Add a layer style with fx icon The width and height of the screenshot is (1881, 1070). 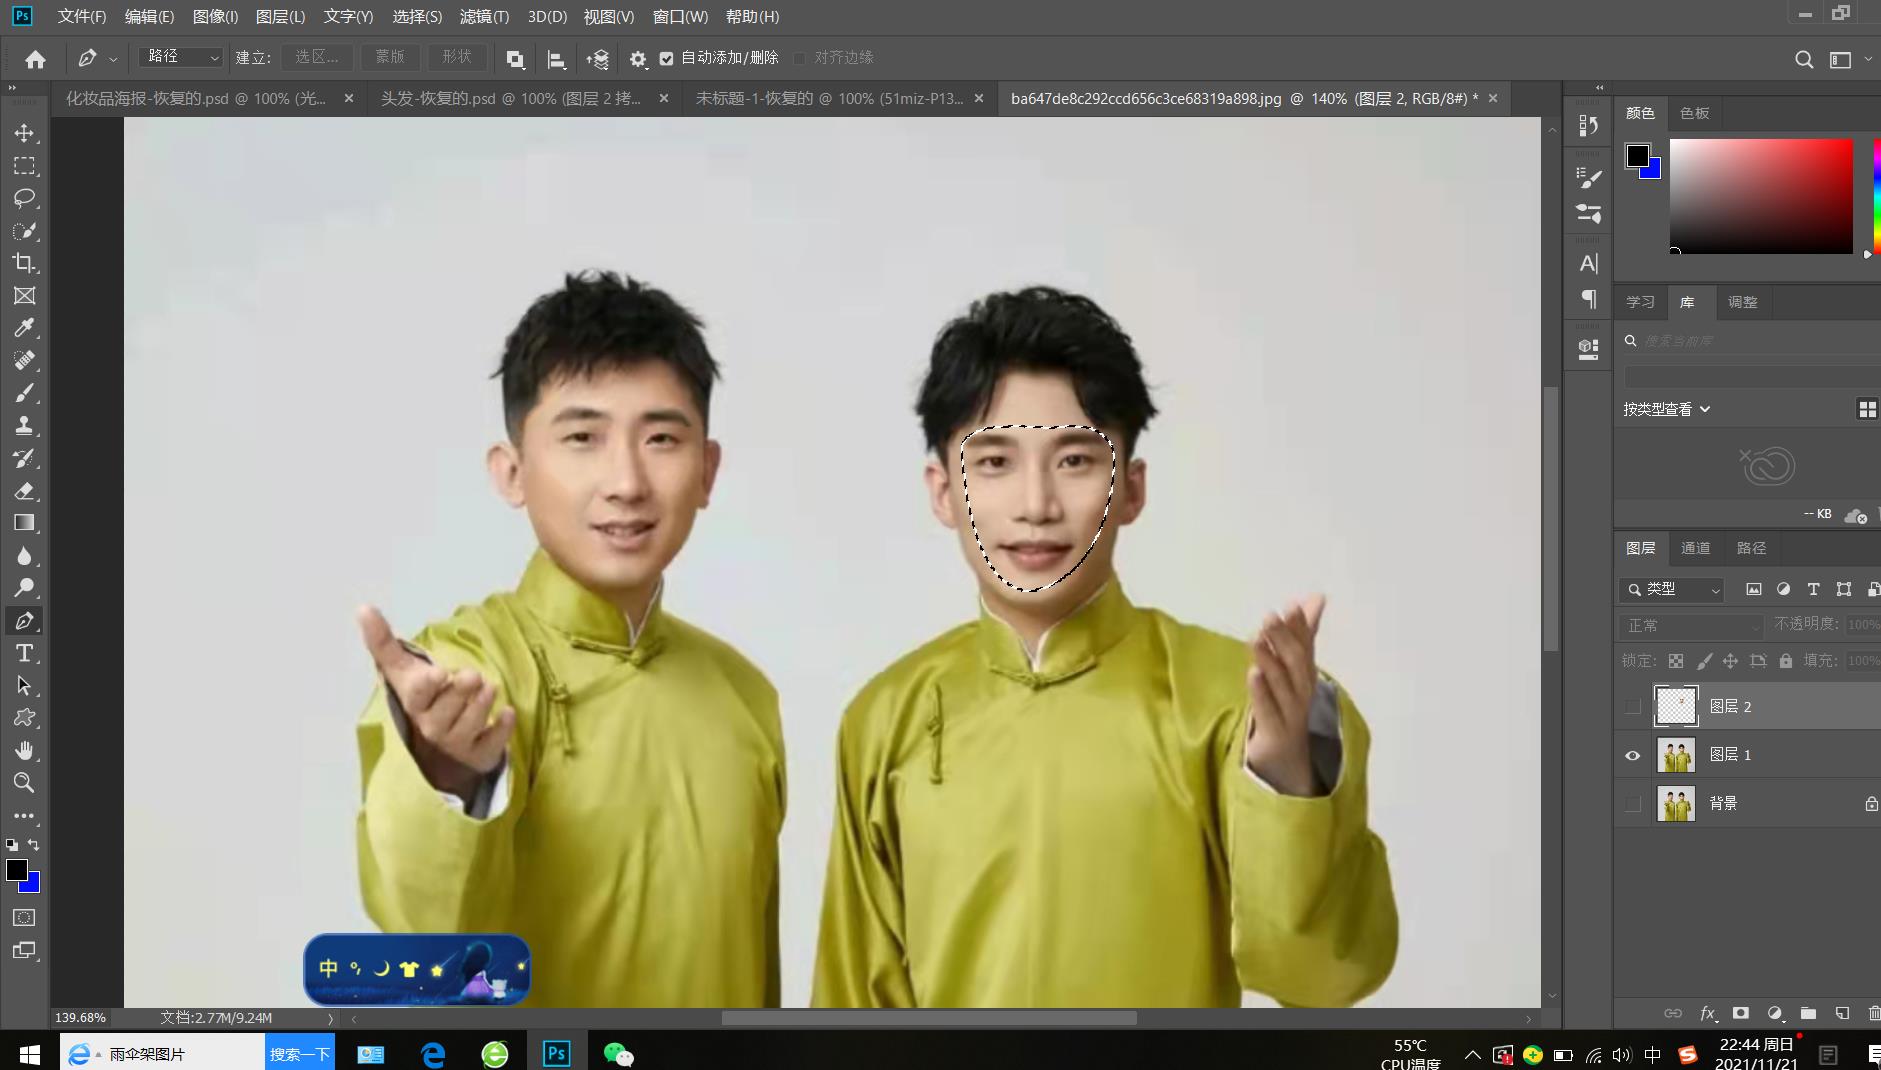1707,1013
